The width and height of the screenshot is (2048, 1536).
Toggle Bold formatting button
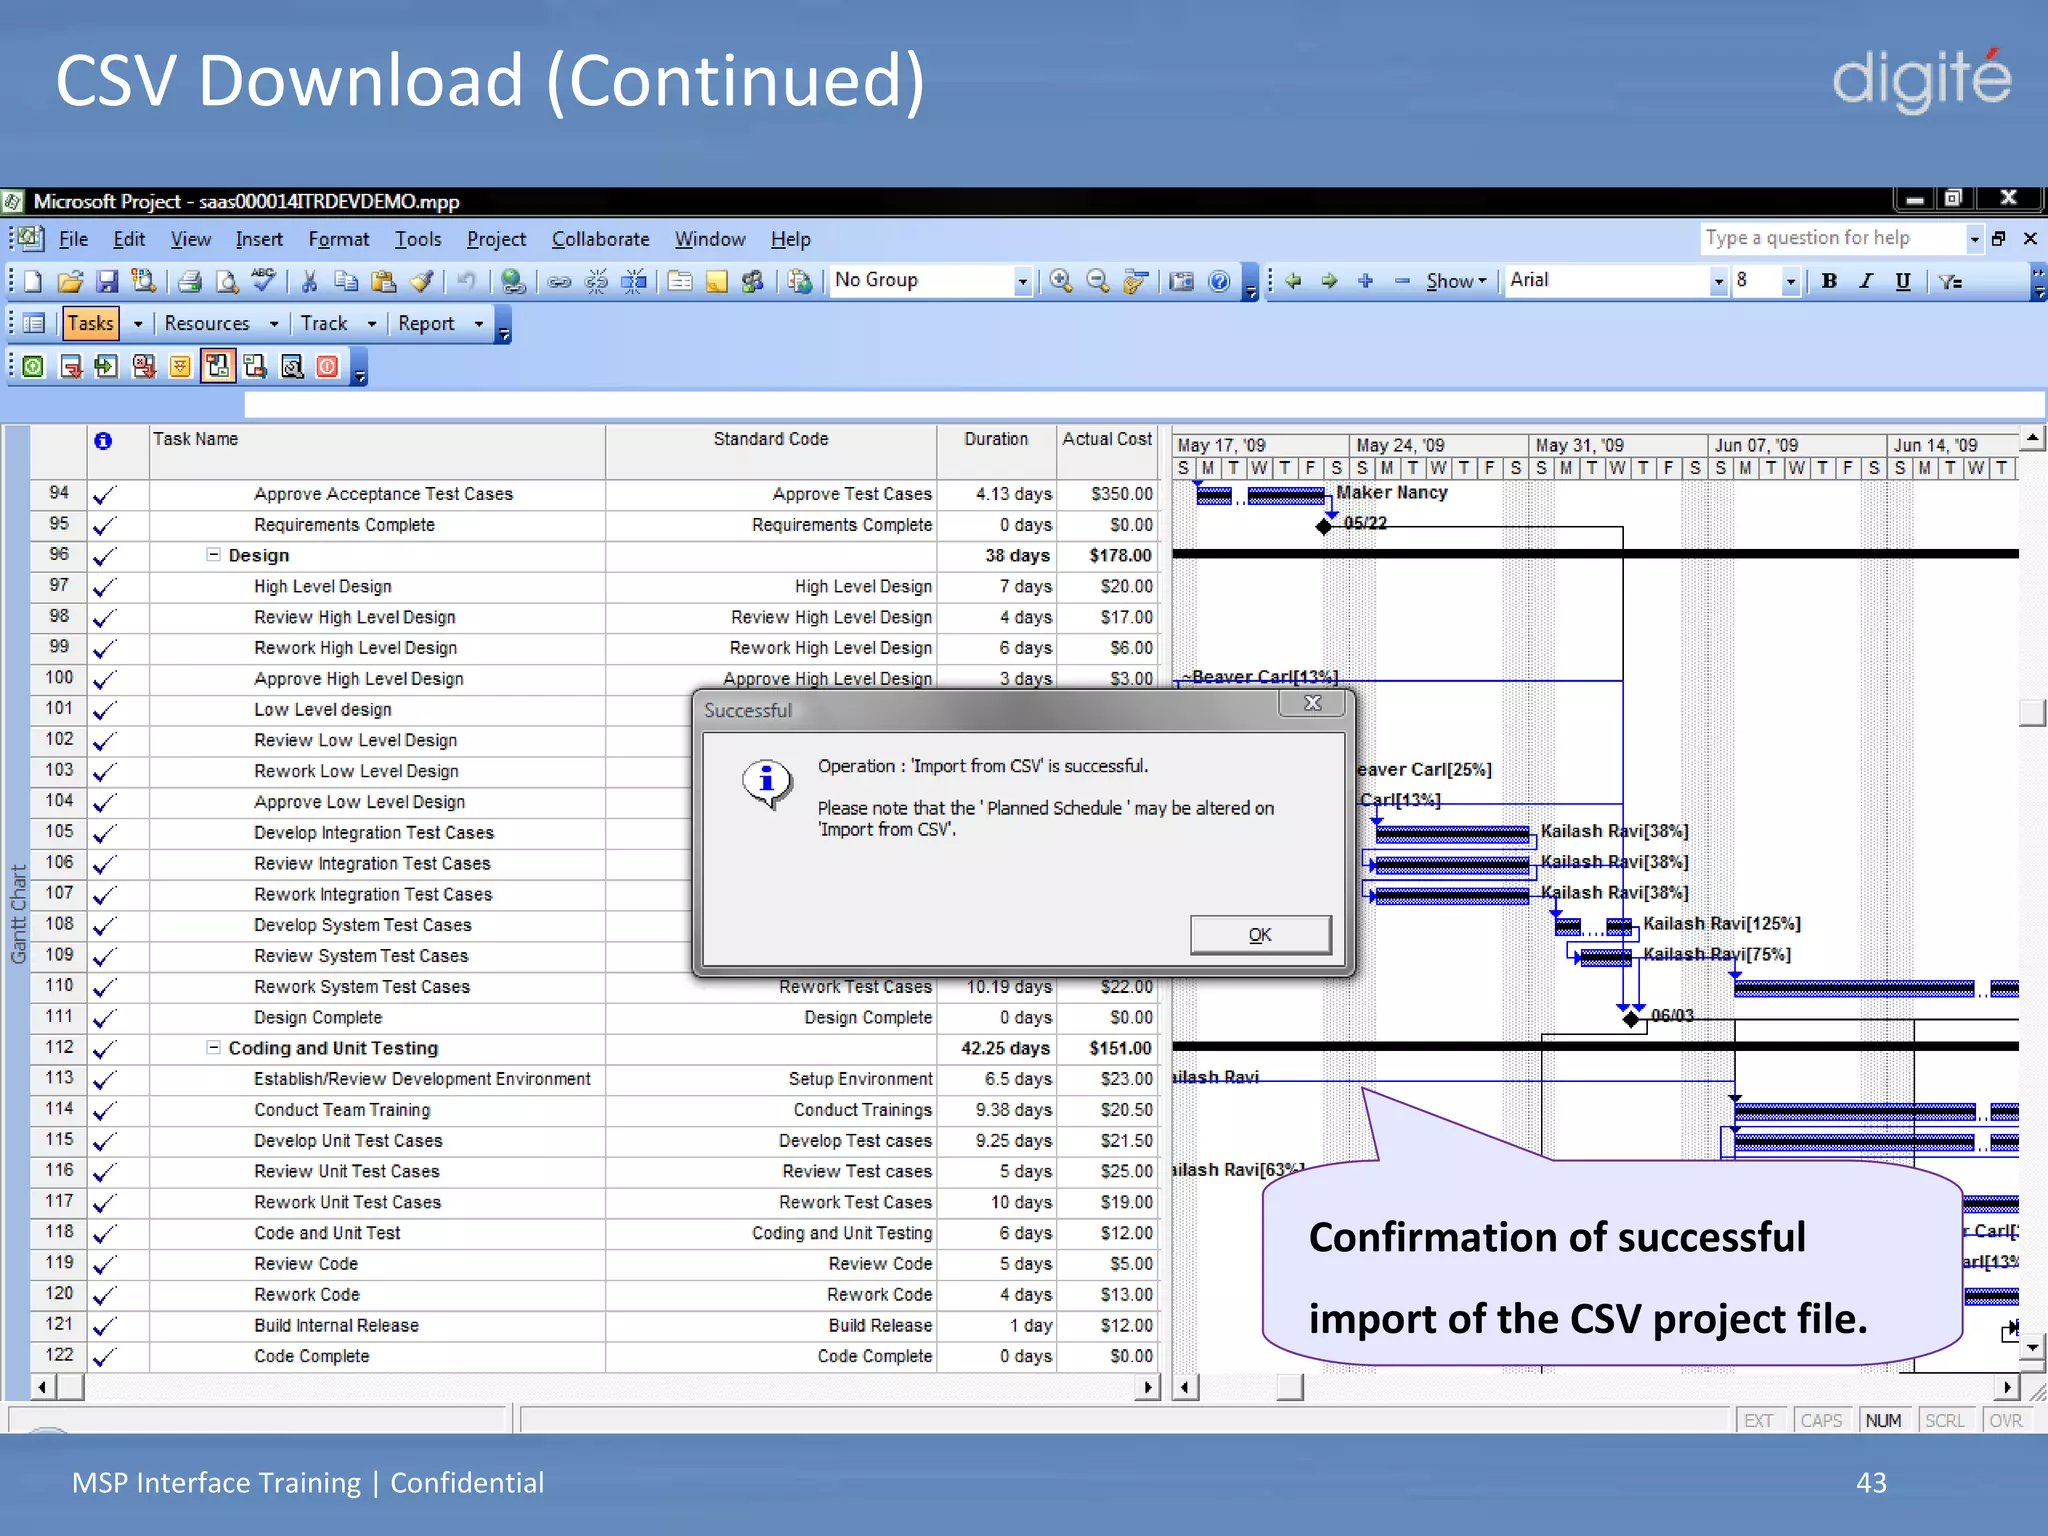[x=1829, y=281]
